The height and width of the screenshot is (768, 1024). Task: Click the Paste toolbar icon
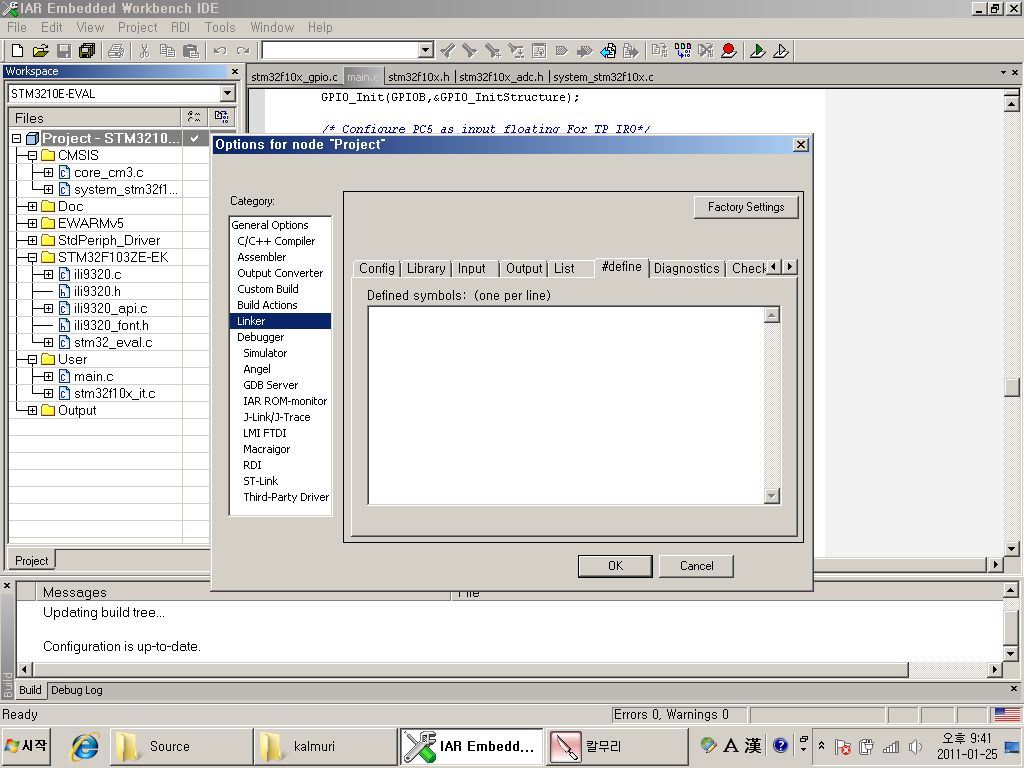191,51
